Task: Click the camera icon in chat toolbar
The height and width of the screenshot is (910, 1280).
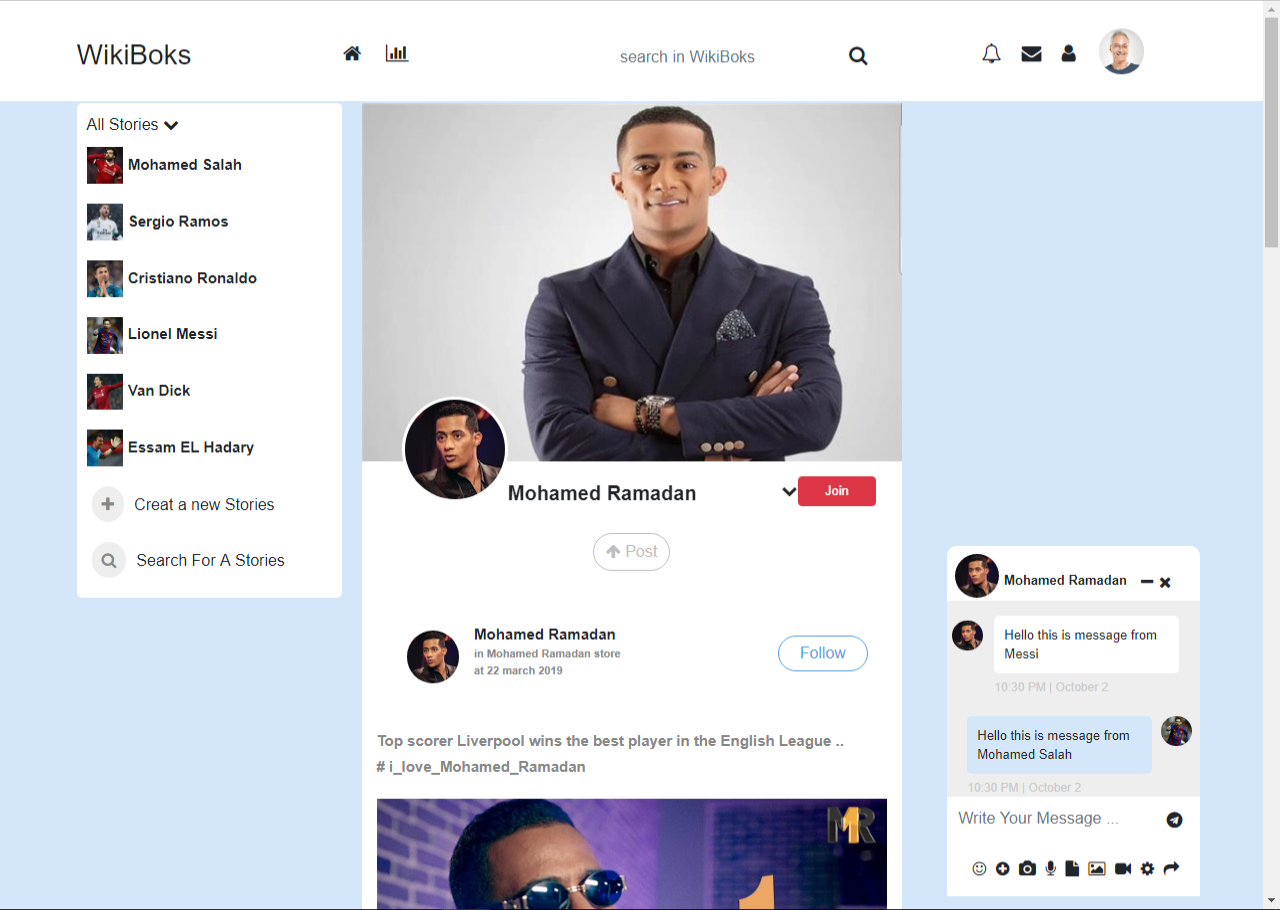Action: click(1027, 869)
